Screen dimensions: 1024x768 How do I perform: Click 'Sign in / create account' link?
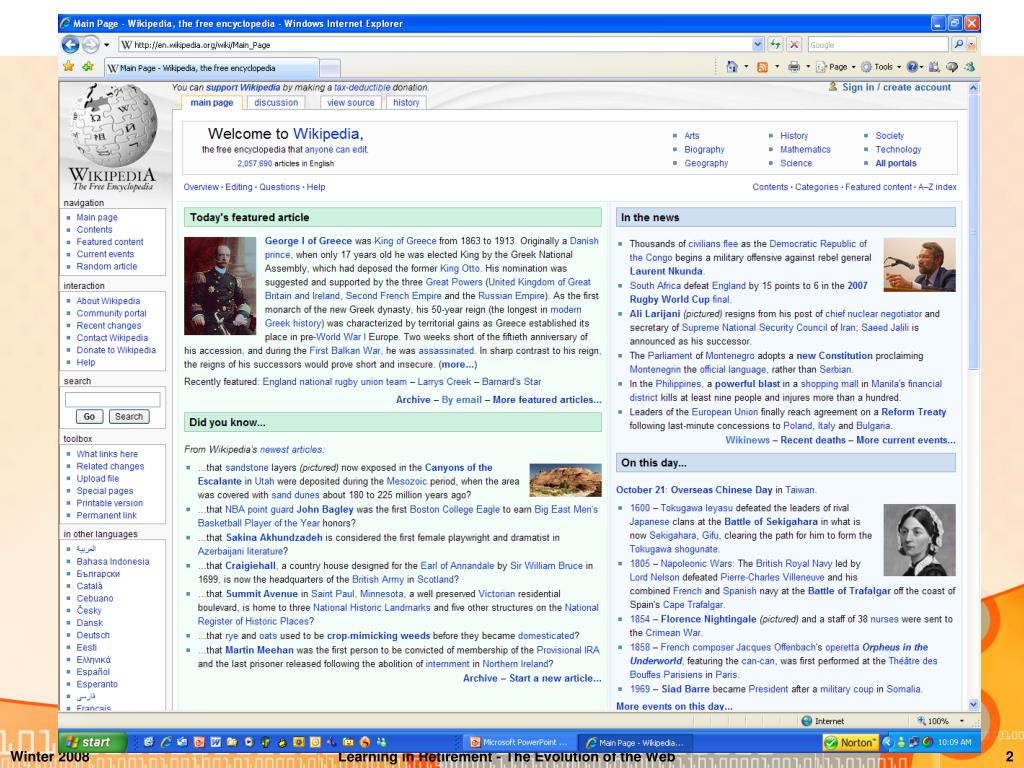[896, 87]
